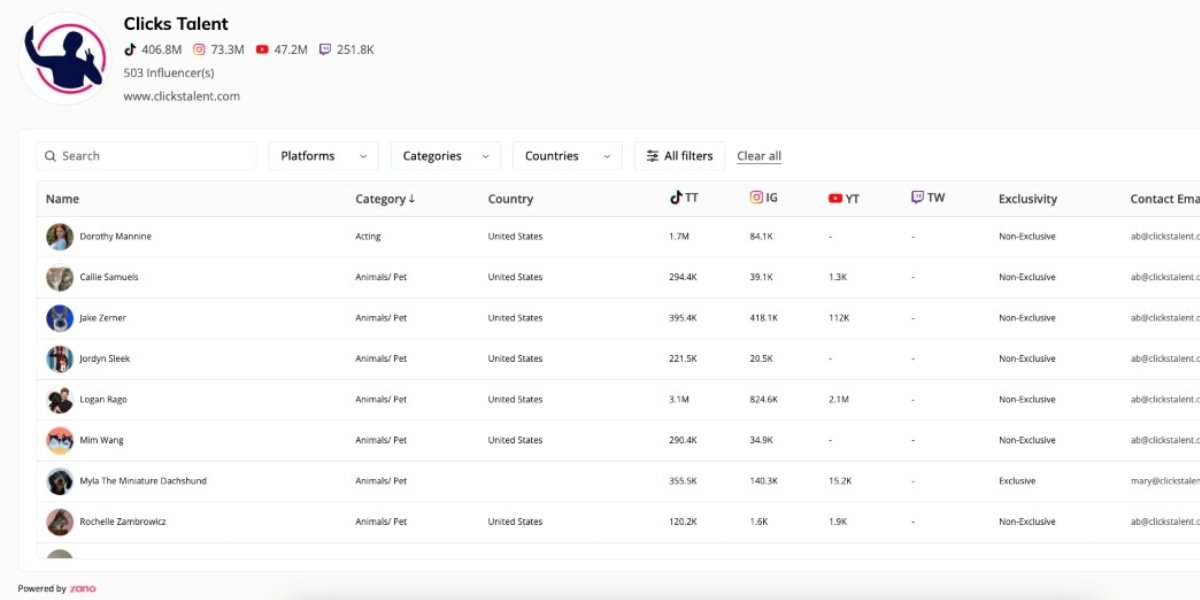Click the YouTube icon beside 47.2M
The image size is (1200, 600).
(262, 49)
